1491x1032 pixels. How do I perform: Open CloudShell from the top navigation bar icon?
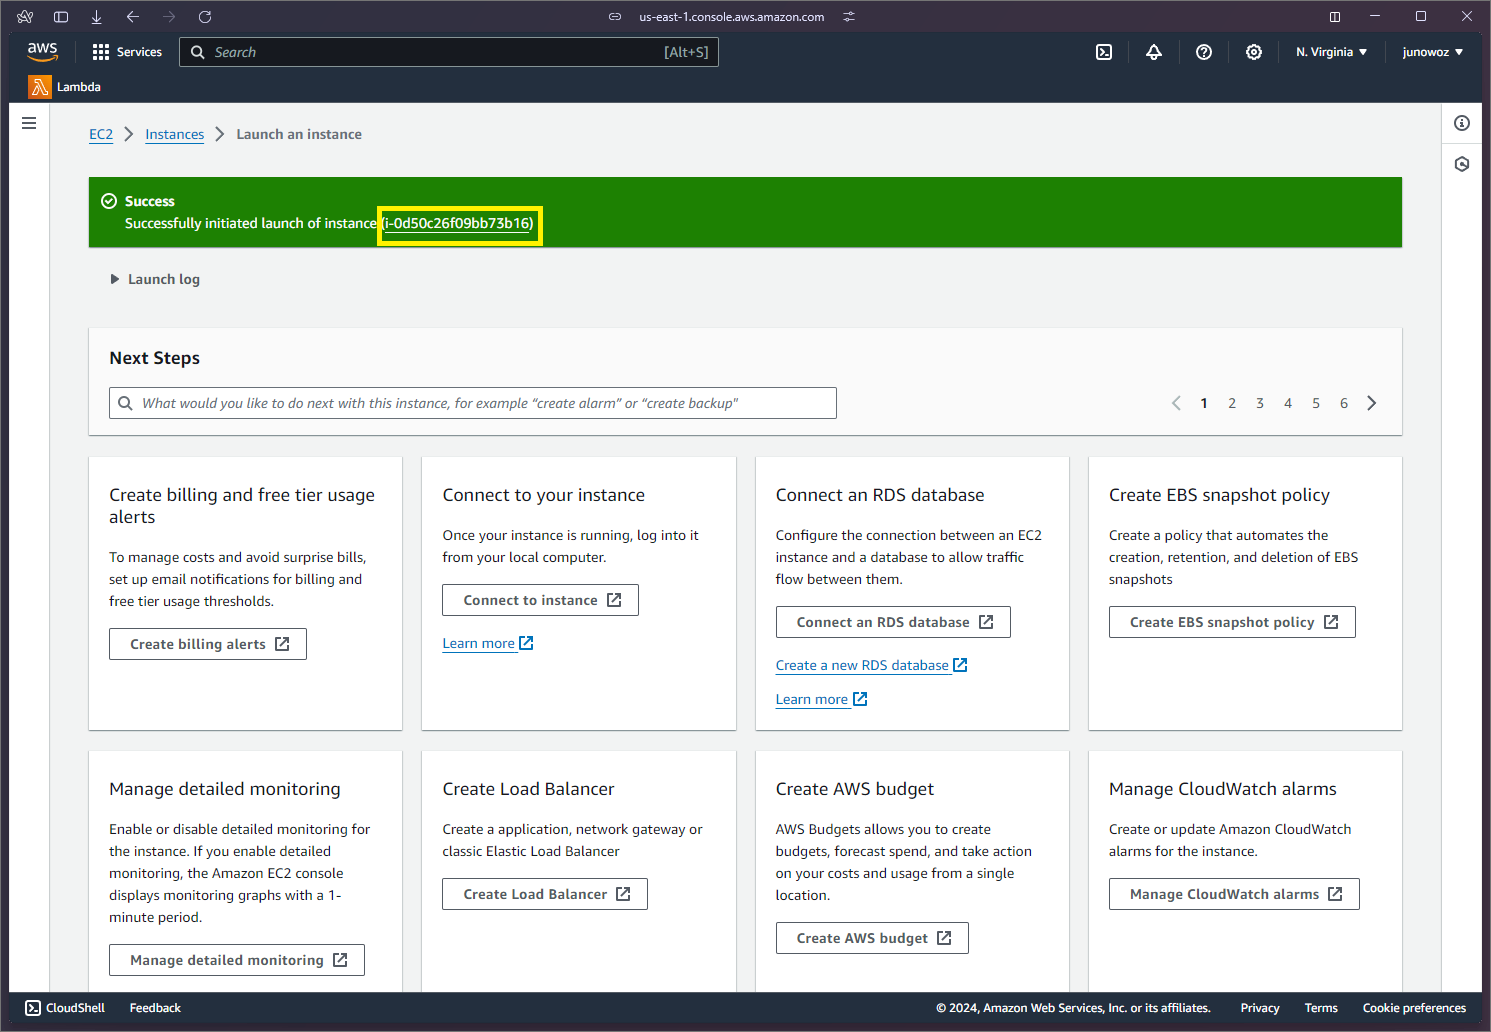(1104, 52)
